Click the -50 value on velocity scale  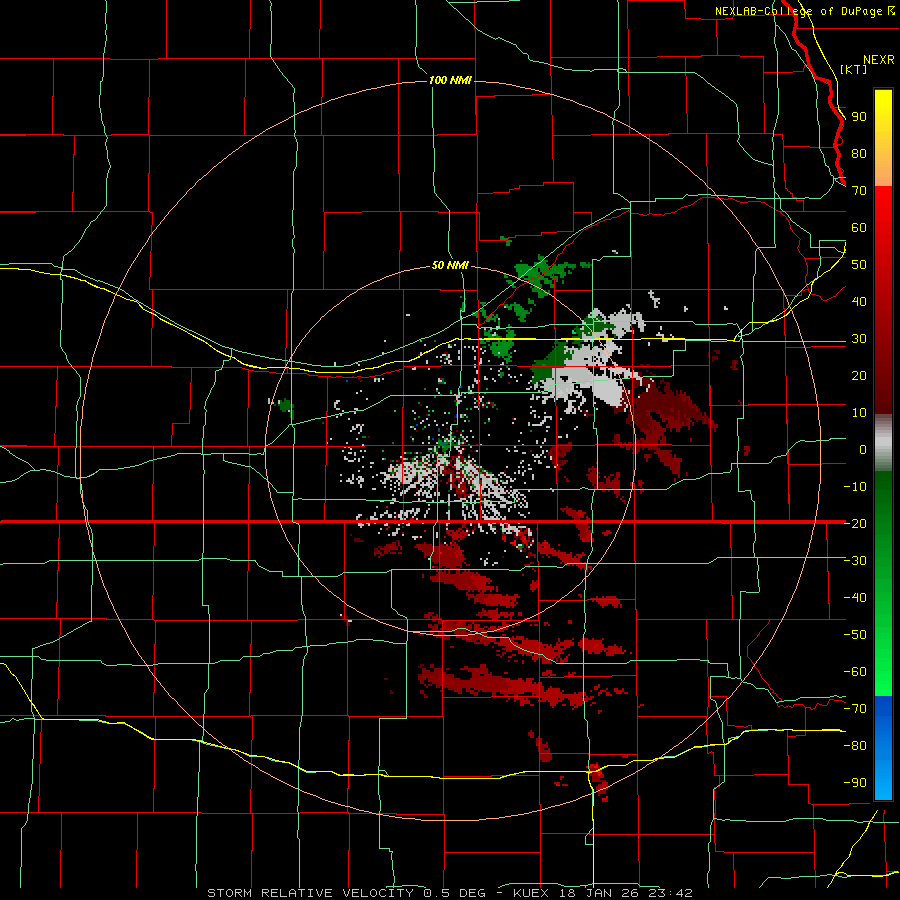click(x=855, y=635)
